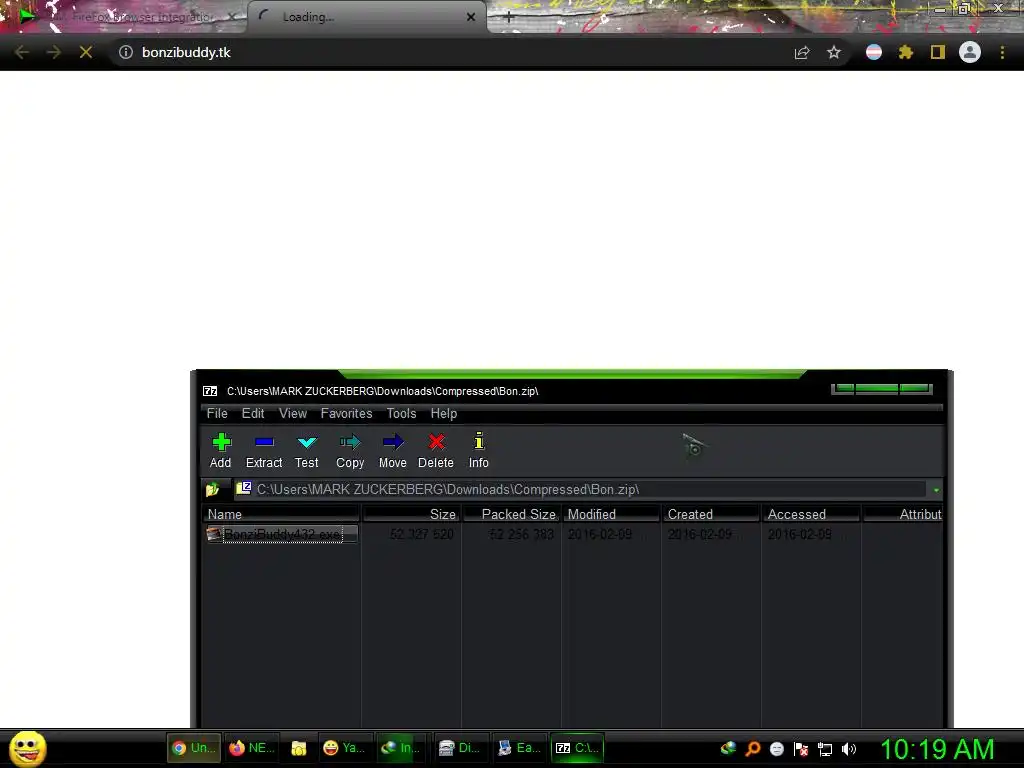1024x768 pixels.
Task: Open the folder taskbar icon
Action: click(299, 748)
